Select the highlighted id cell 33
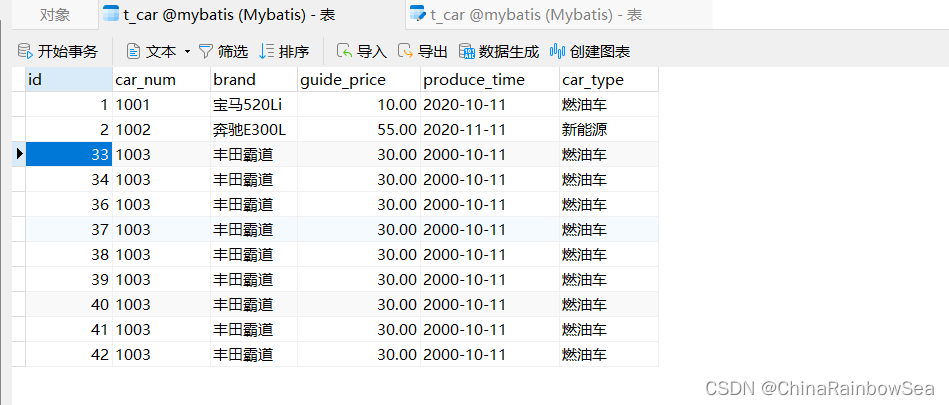 69,154
